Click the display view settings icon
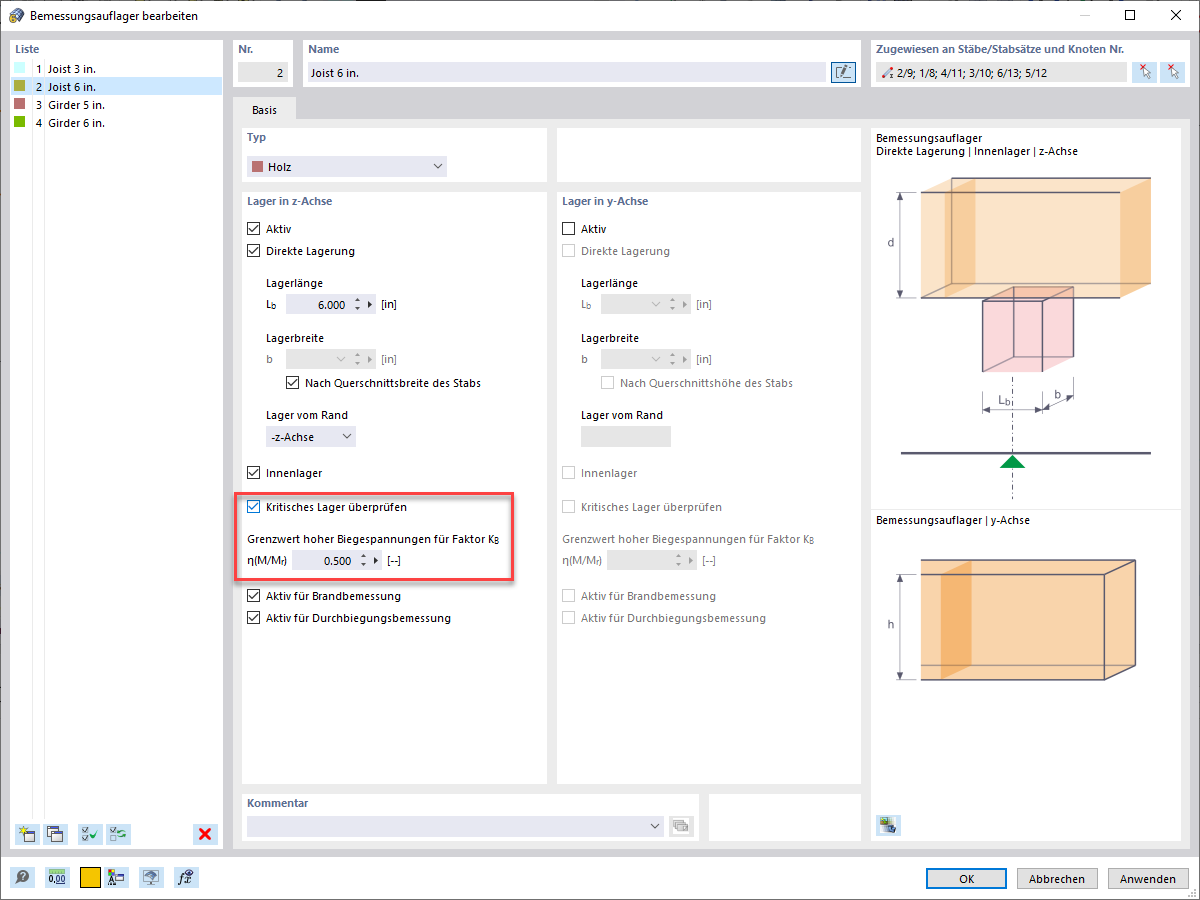This screenshot has height=900, width=1200. (x=151, y=877)
